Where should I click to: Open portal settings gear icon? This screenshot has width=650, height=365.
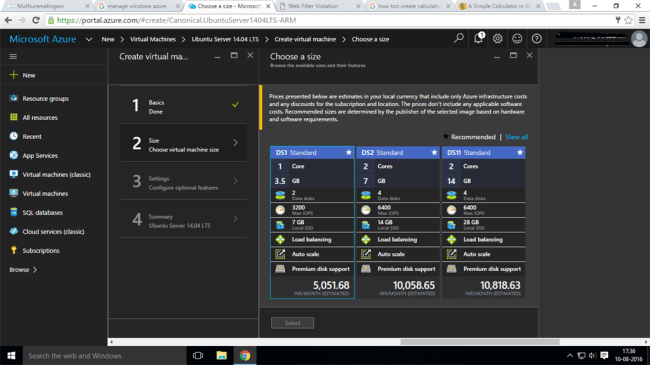[497, 39]
